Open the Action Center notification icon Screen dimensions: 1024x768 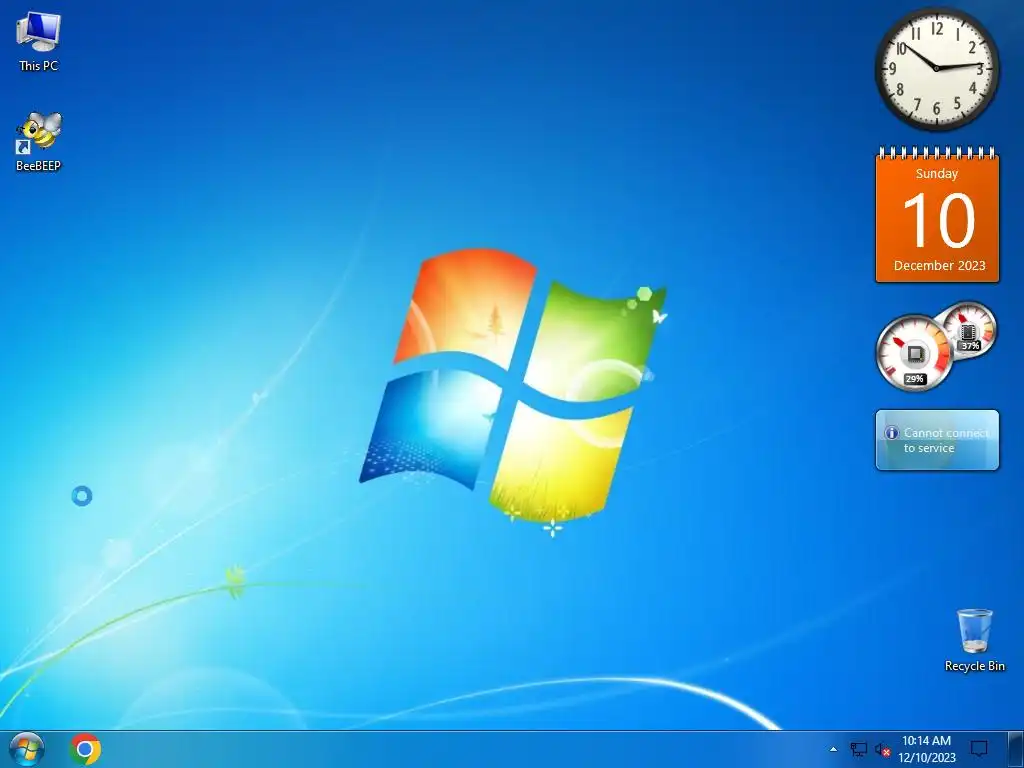point(979,749)
